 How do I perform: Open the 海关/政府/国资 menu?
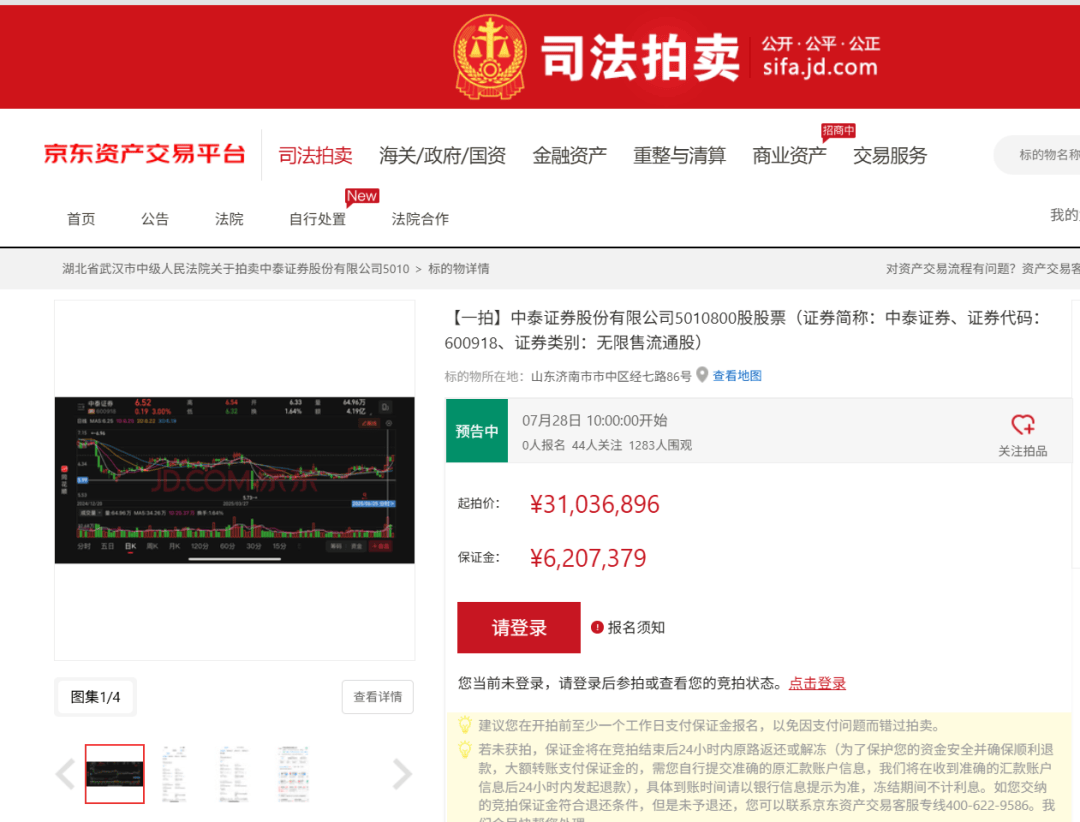[x=442, y=156]
